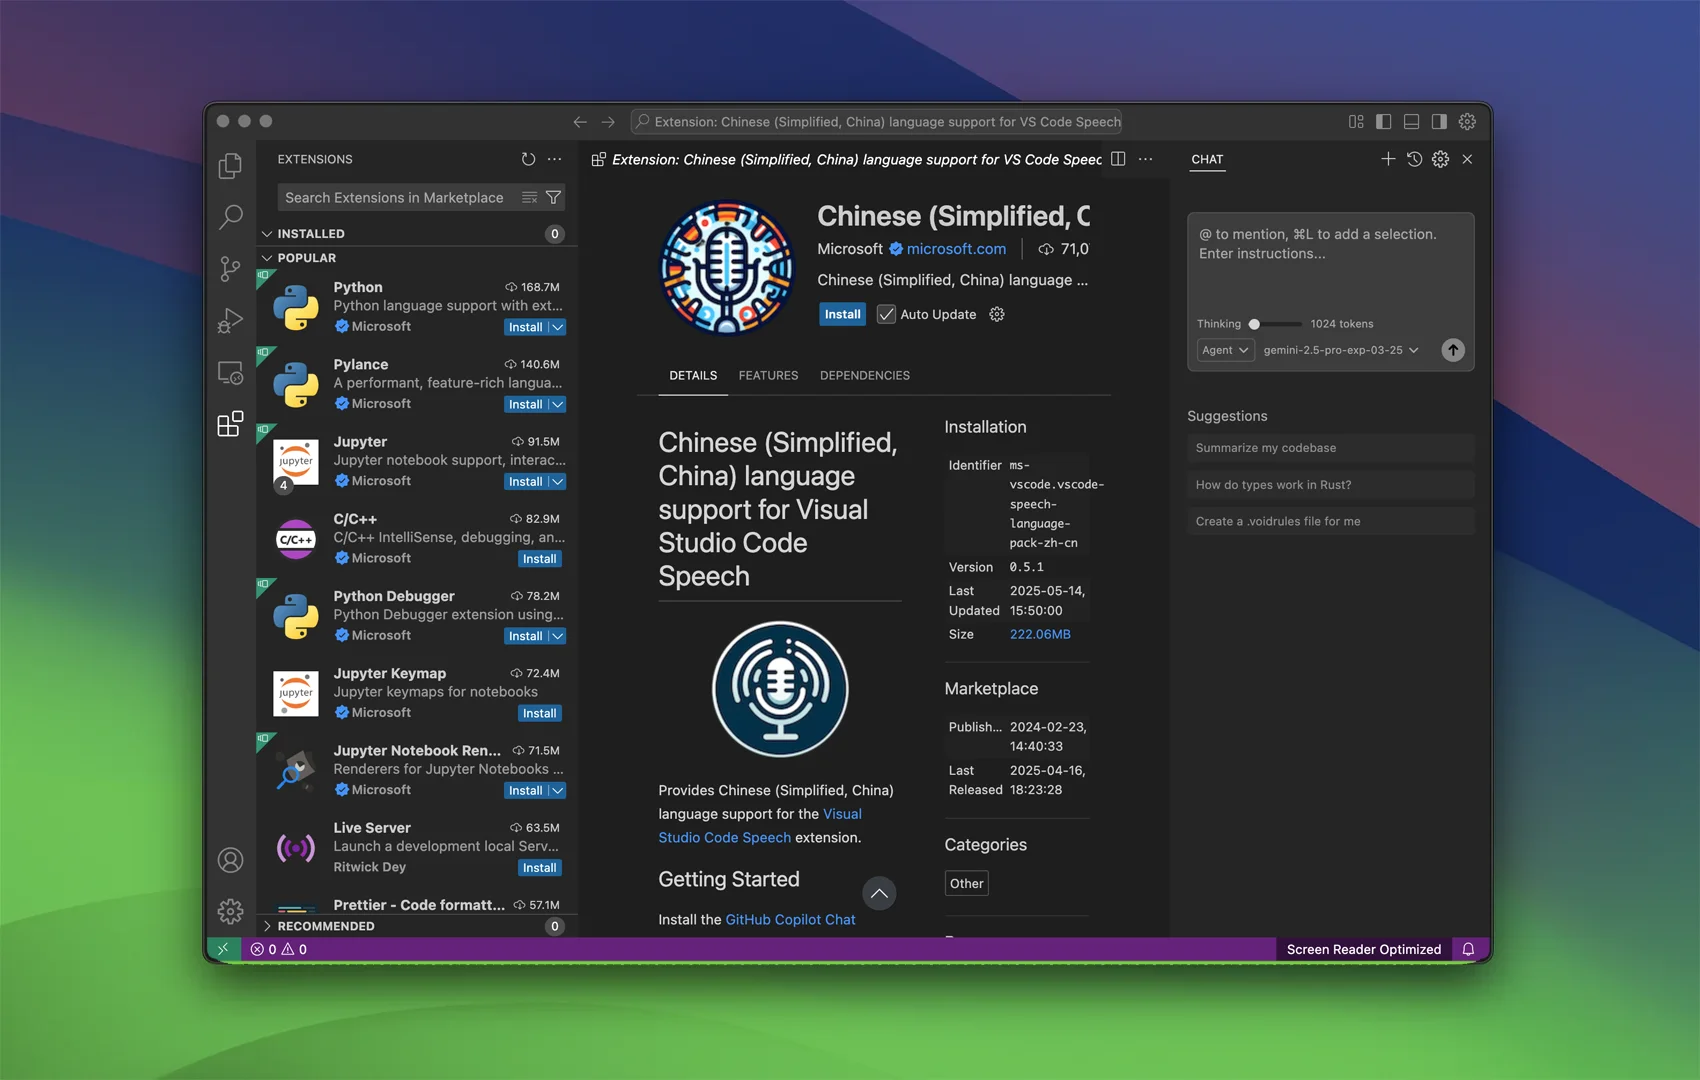Choose the Summarize my codebase suggestion
Viewport: 1700px width, 1080px height.
[1330, 448]
